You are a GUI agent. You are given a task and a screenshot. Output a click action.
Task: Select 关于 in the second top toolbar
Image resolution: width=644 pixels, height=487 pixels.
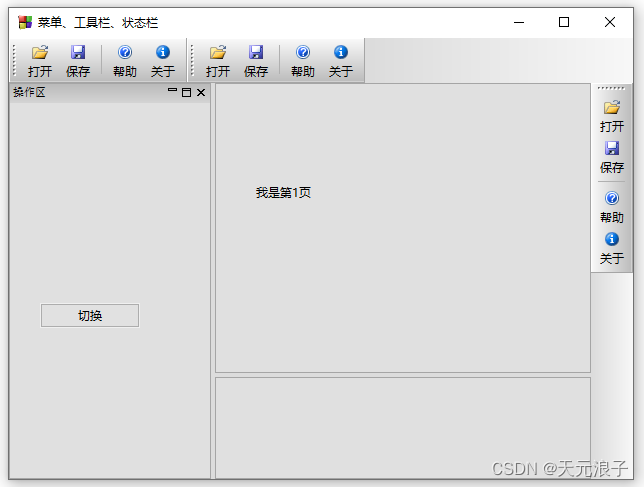(340, 60)
